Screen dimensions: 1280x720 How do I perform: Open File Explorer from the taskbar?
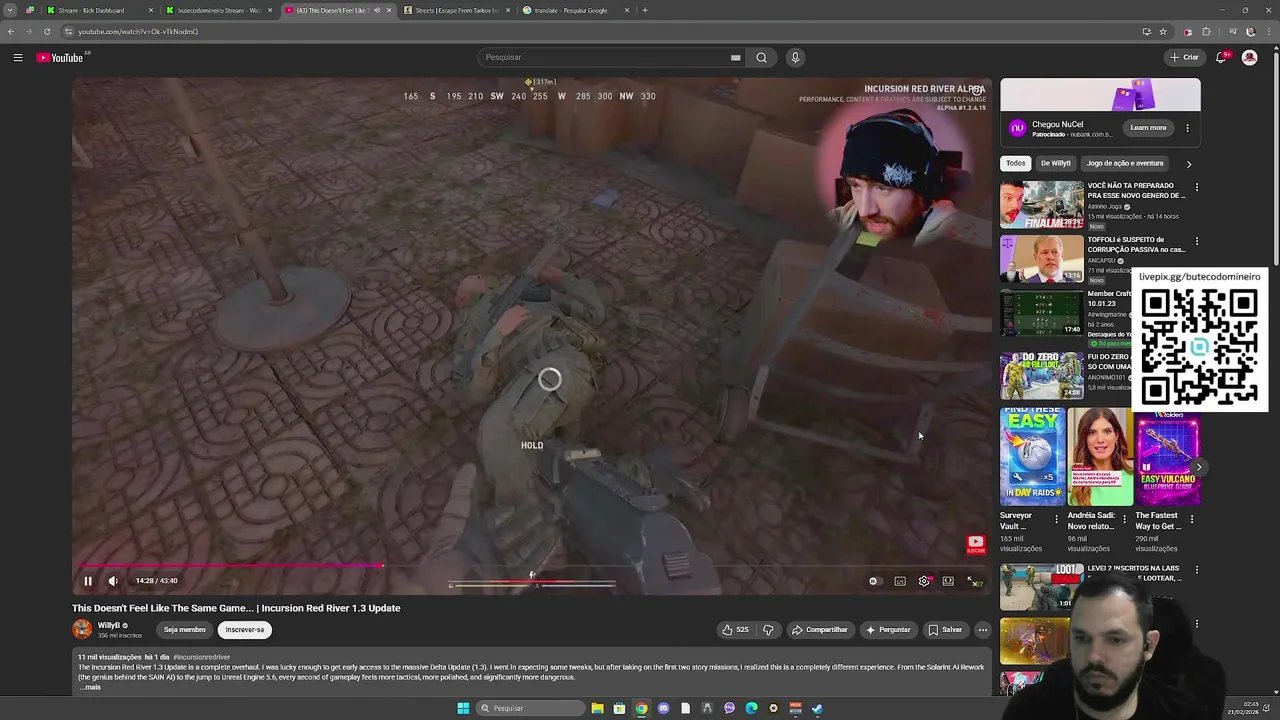(597, 708)
